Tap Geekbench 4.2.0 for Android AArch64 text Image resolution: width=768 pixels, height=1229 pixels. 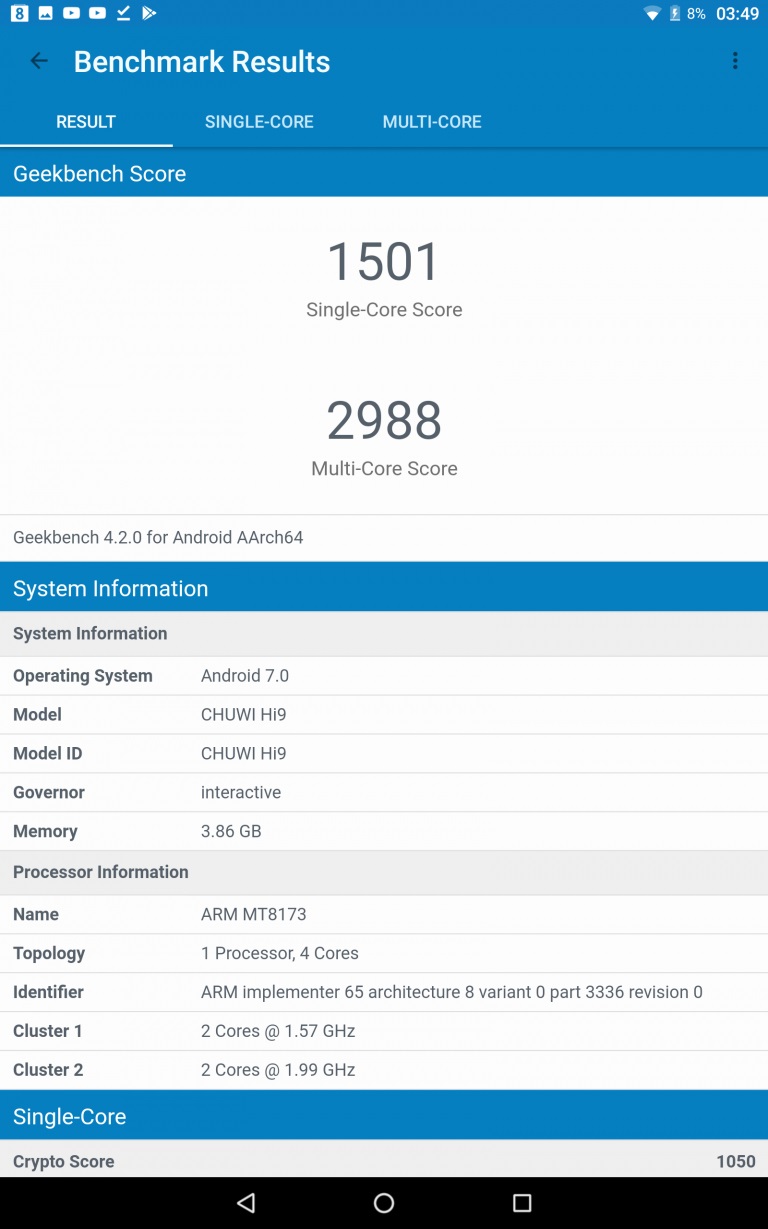158,537
